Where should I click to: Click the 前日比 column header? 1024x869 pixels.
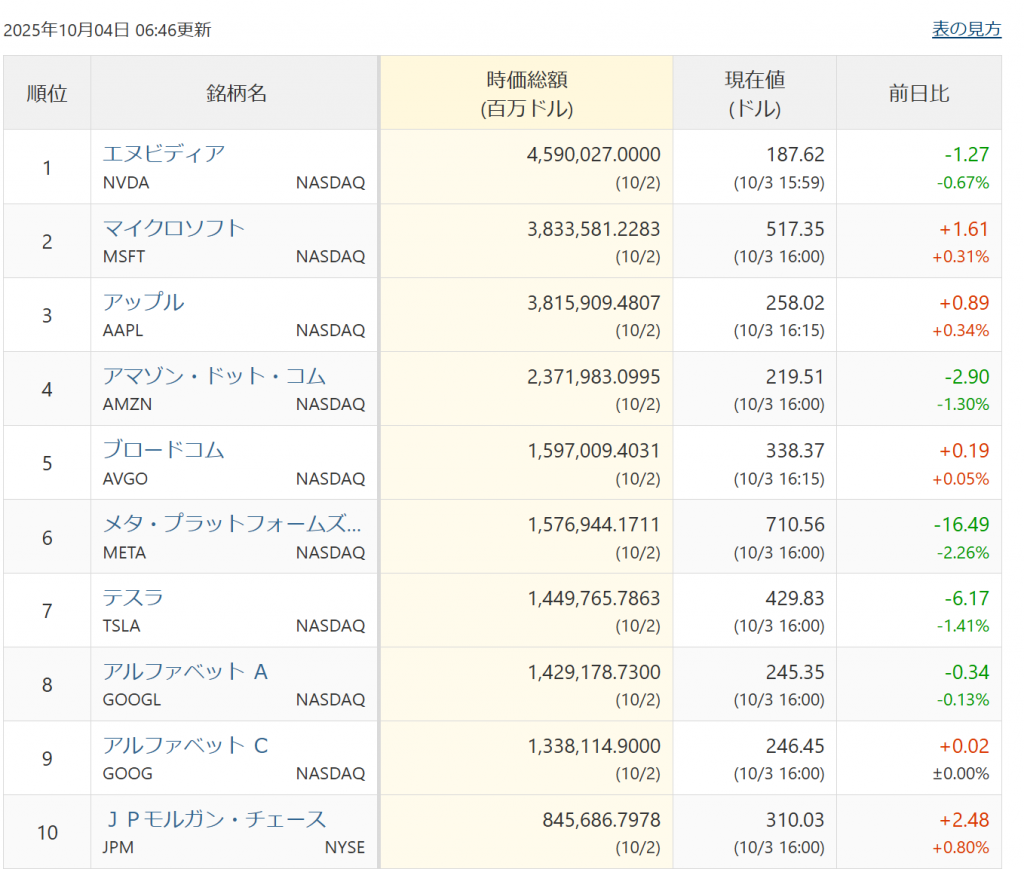[x=918, y=94]
